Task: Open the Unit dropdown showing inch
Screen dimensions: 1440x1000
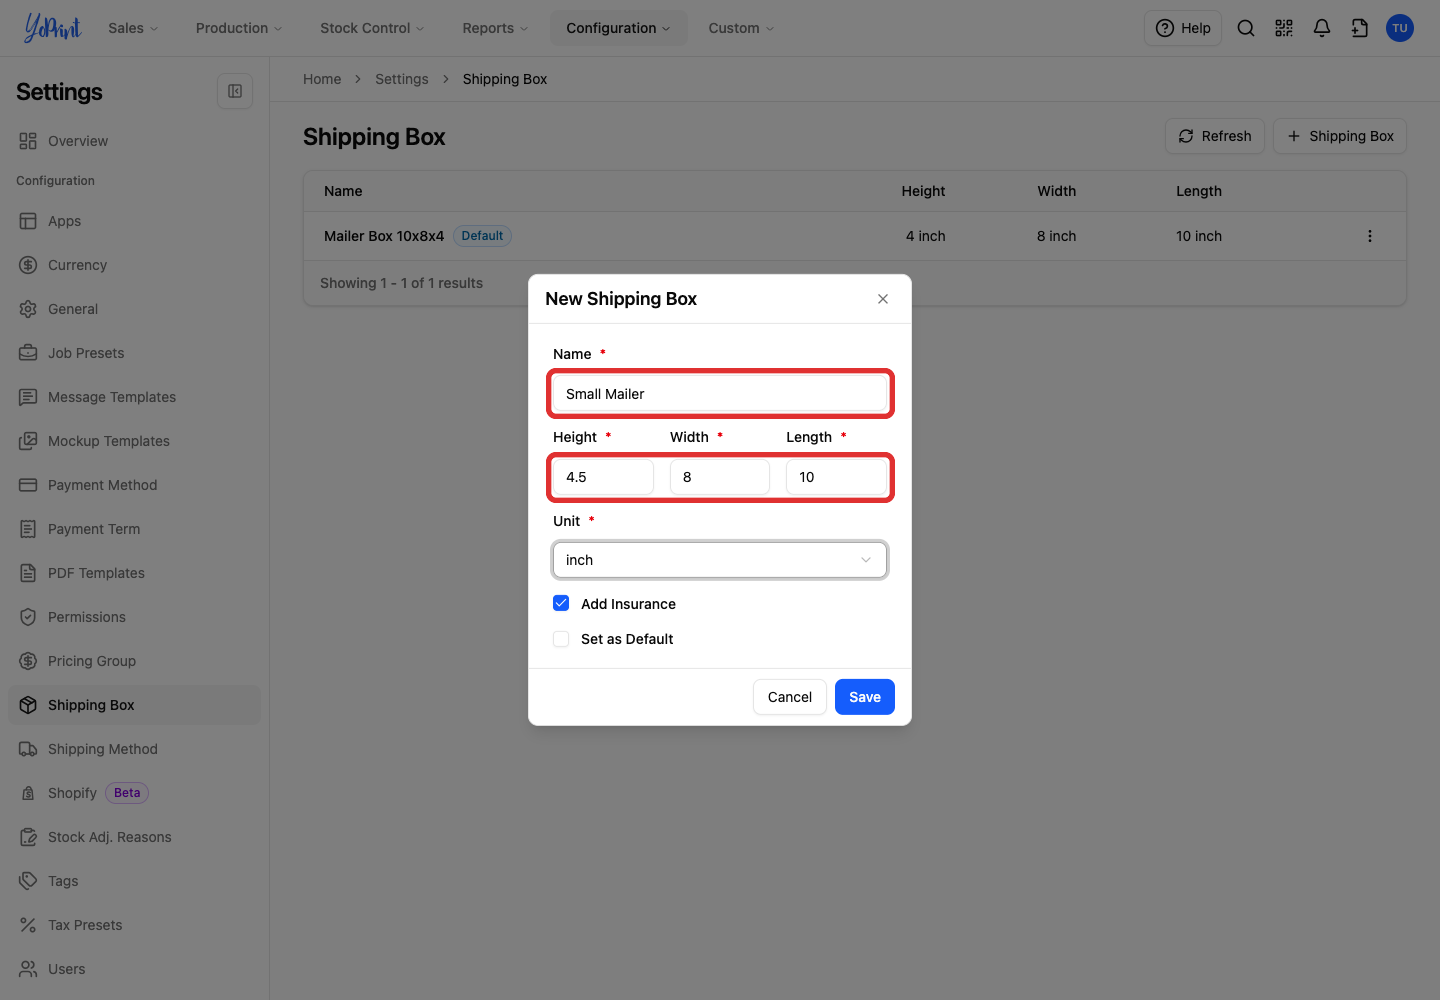Action: click(720, 560)
